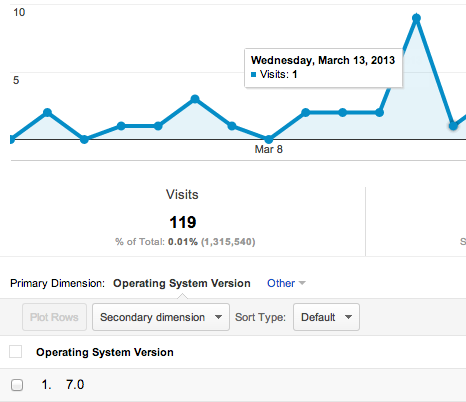This screenshot has height=402, width=466.
Task: Click the Sort Type dropdown arrow icon
Action: [348, 317]
